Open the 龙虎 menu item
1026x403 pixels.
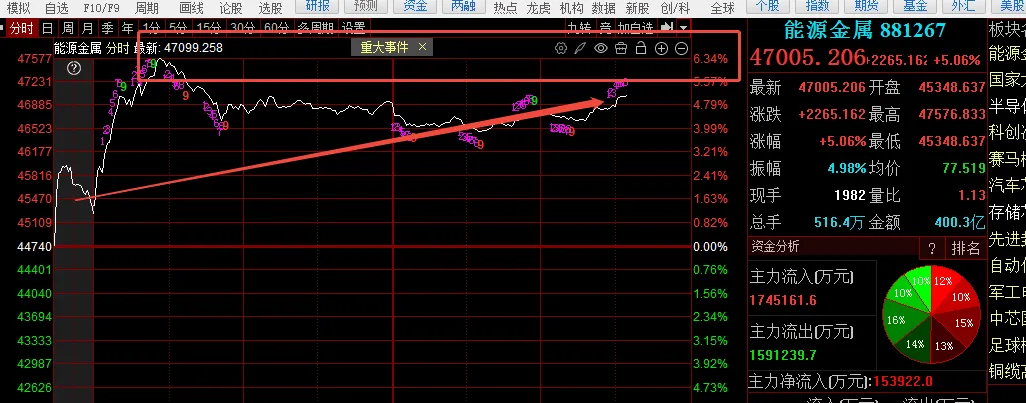(539, 9)
